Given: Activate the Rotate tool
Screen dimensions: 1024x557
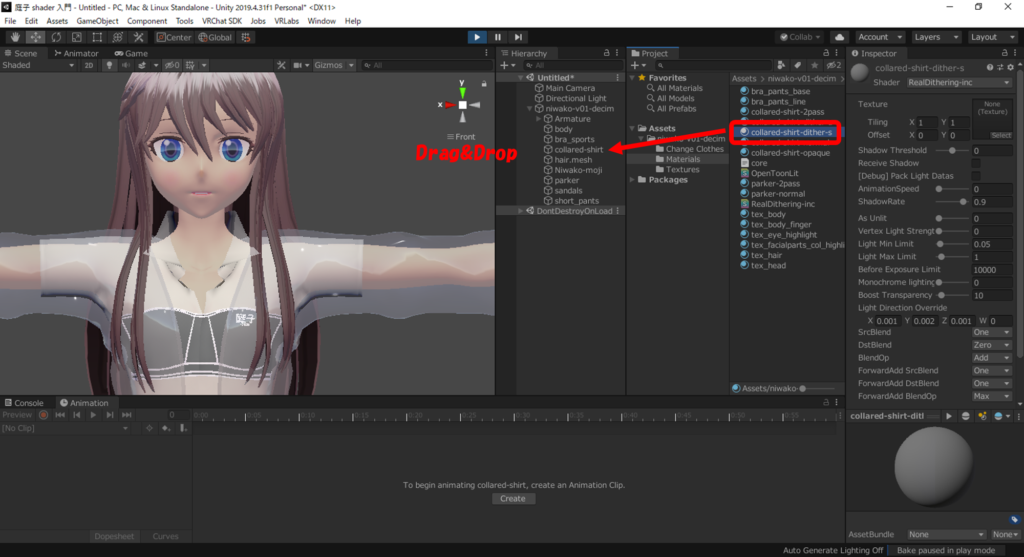Looking at the screenshot, I should pyautogui.click(x=56, y=37).
